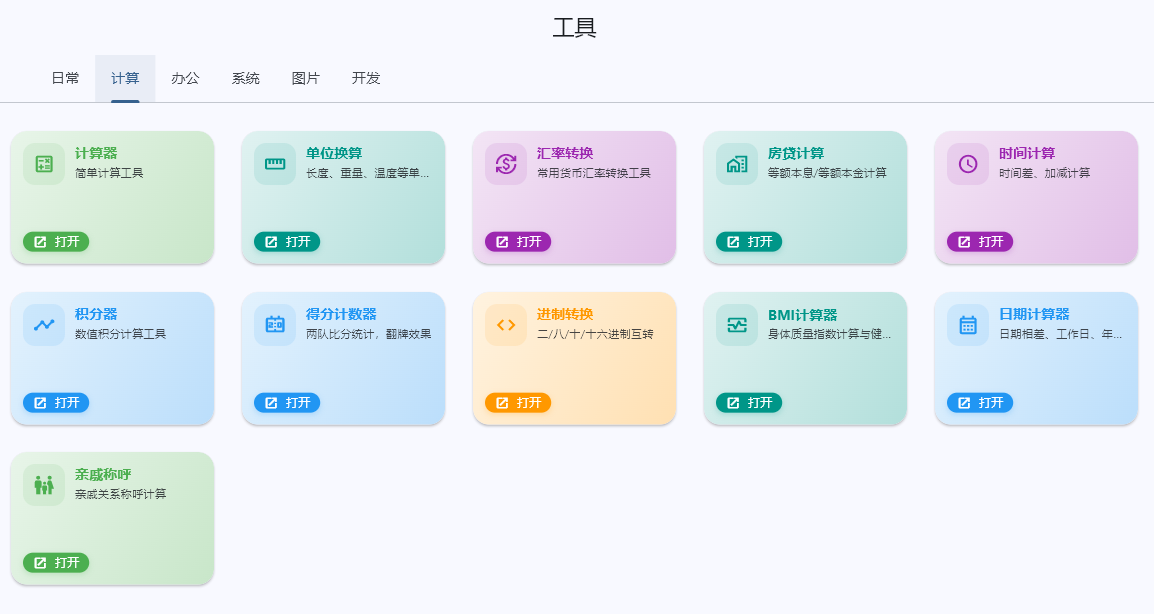Click the 计算器 calculator icon

[x=44, y=164]
